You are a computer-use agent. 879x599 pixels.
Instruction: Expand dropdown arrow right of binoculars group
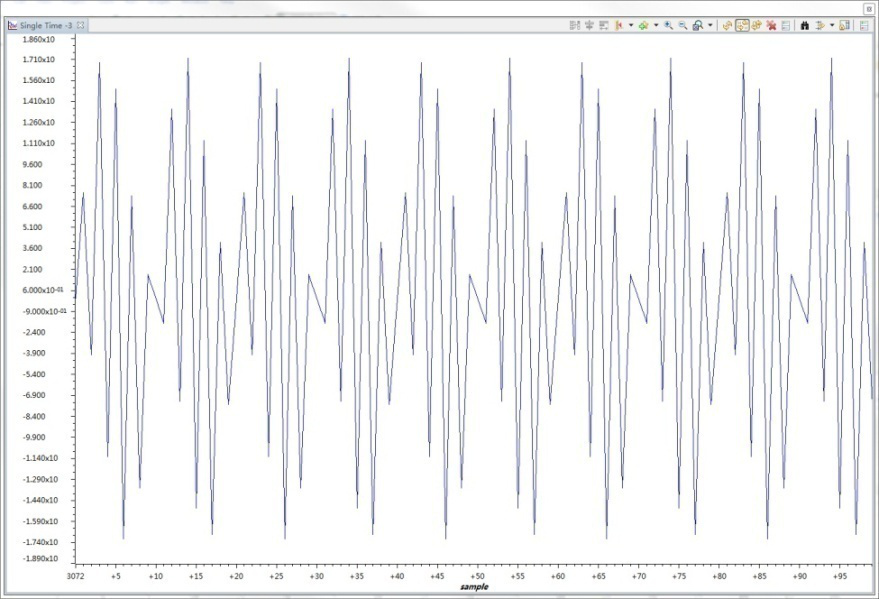(832, 25)
